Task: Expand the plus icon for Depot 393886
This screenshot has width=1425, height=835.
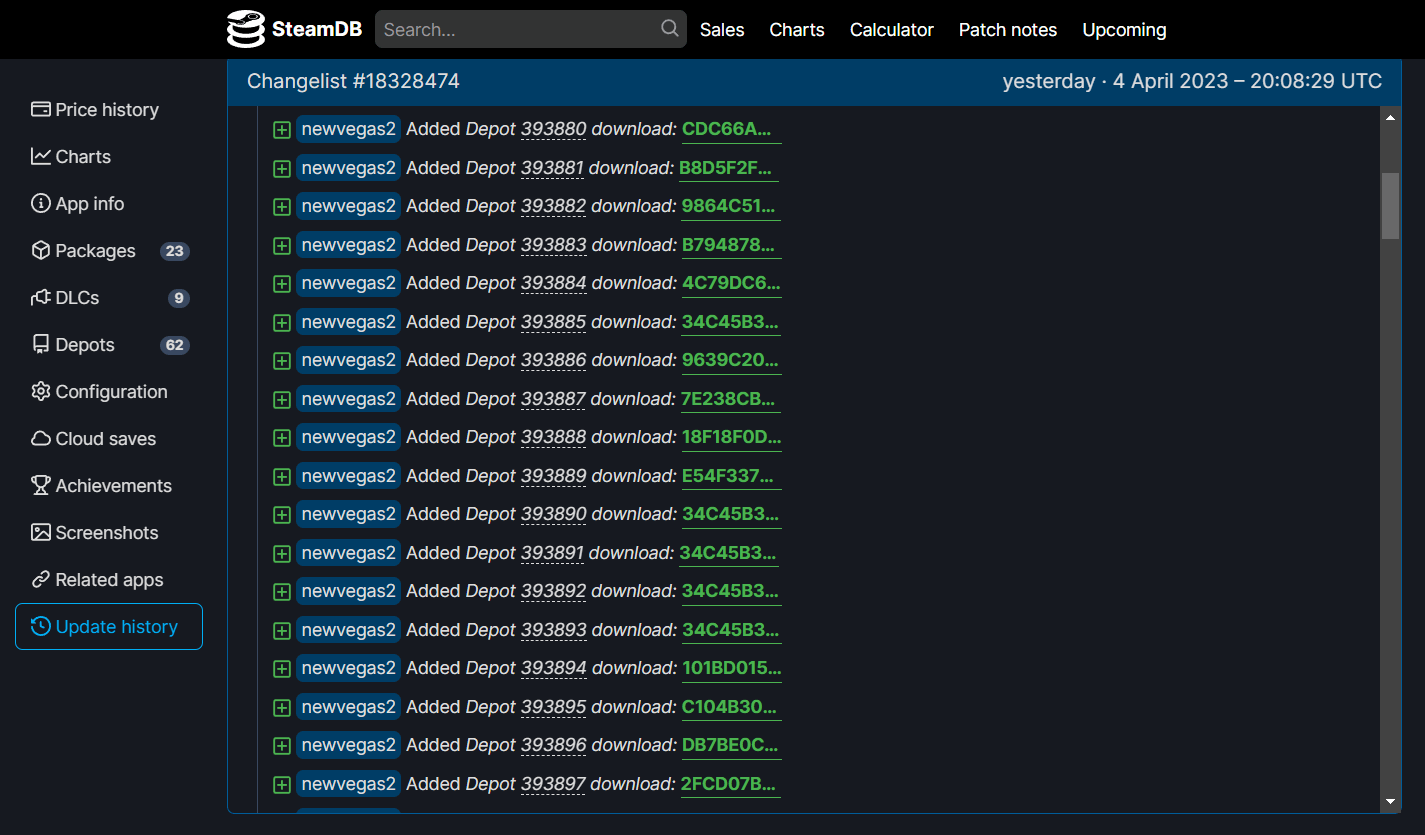Action: pyautogui.click(x=282, y=361)
